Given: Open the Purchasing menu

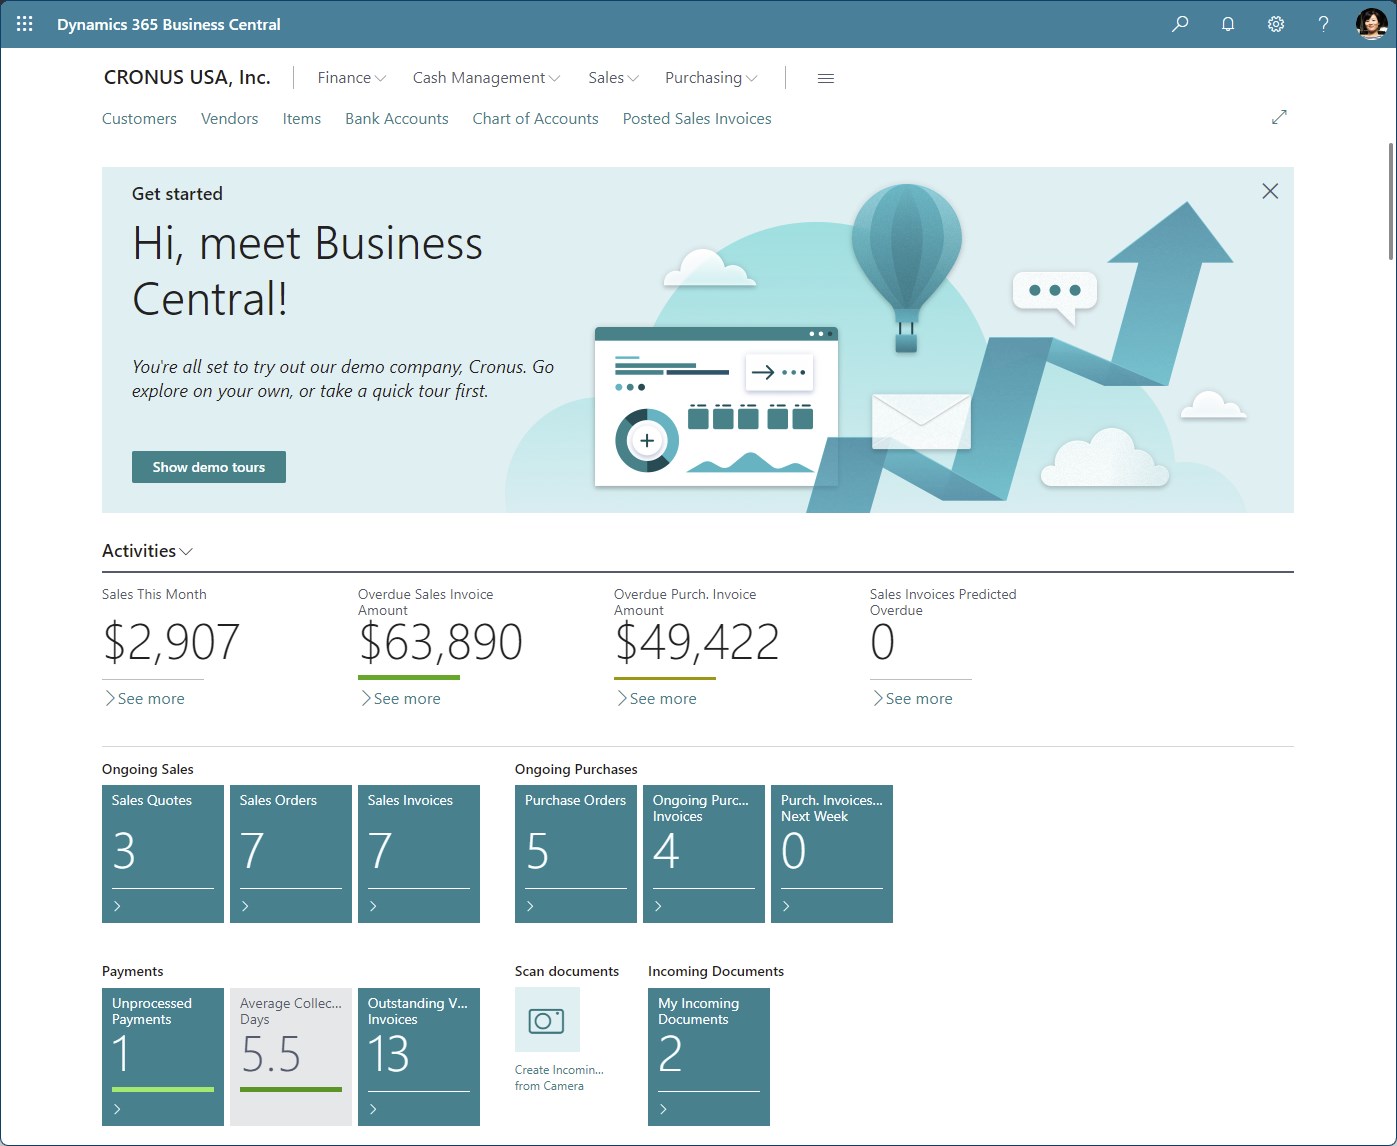Looking at the screenshot, I should pos(710,77).
